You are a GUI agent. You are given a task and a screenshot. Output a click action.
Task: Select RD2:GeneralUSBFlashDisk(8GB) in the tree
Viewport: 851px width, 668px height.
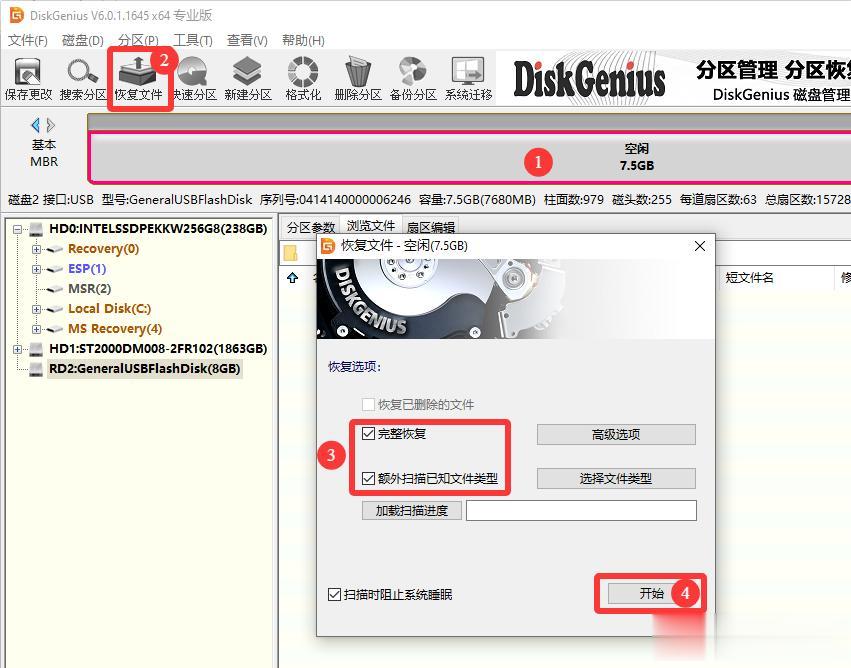click(144, 368)
